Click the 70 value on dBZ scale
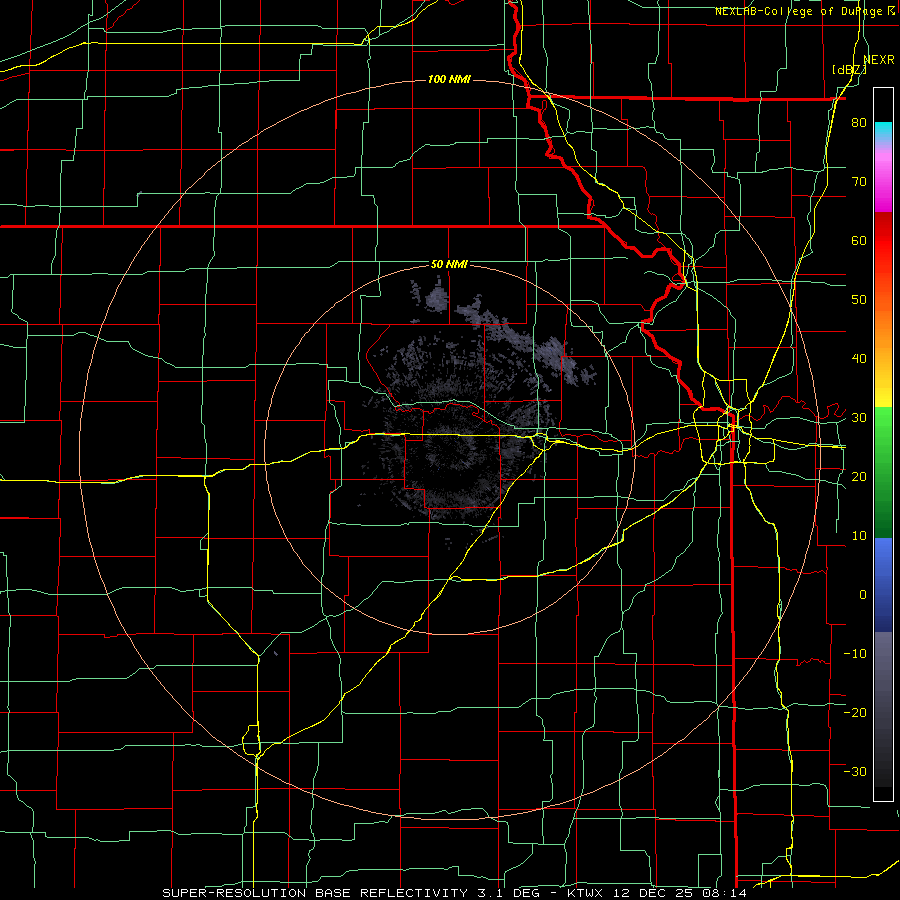 pyautogui.click(x=859, y=182)
